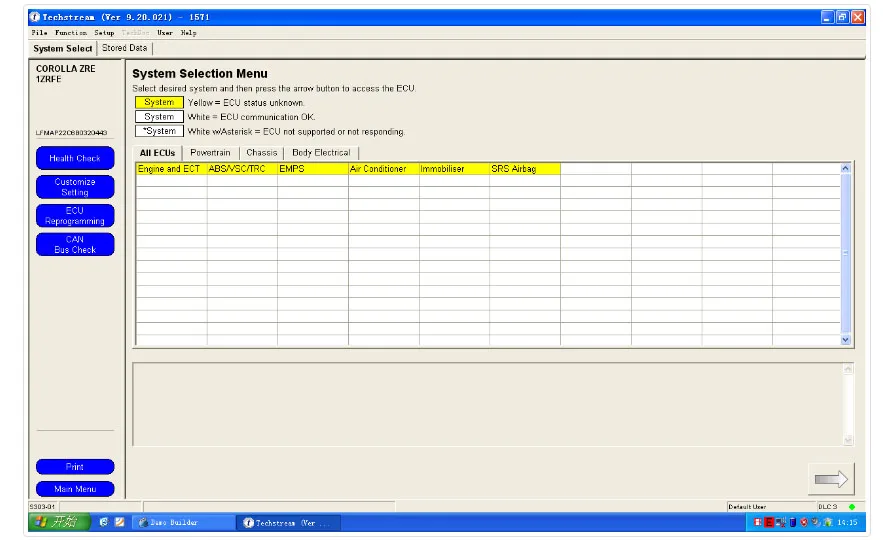Minimize the Techstream window

[827, 17]
